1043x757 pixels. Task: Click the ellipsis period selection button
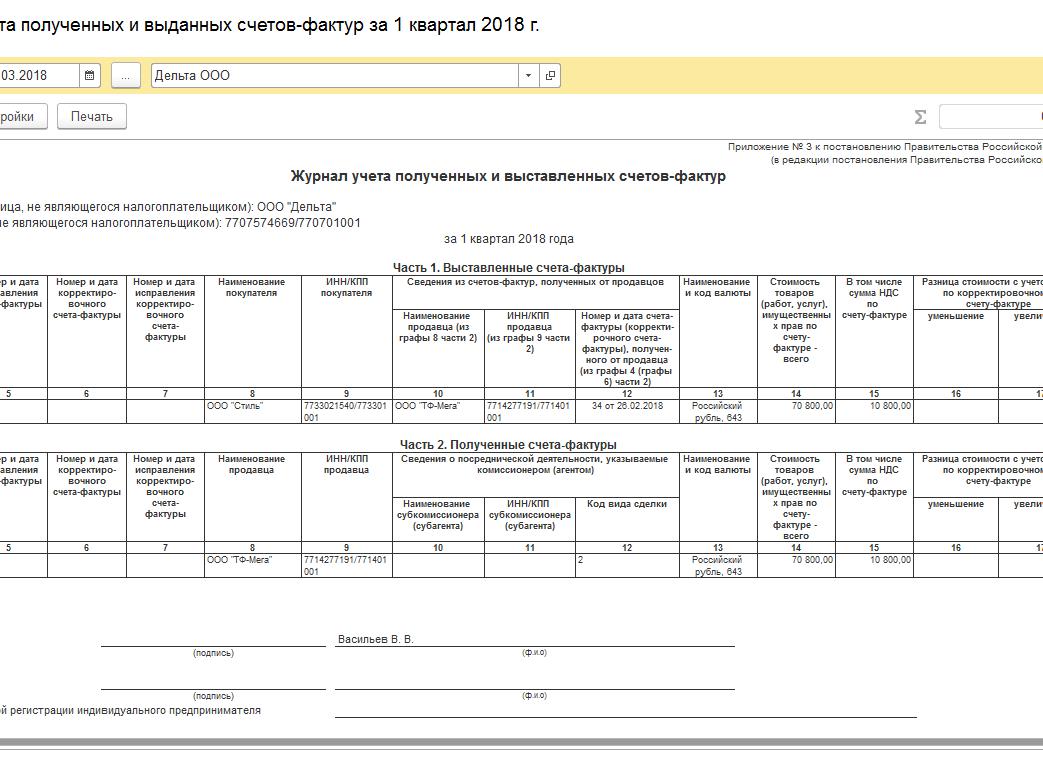(x=126, y=75)
